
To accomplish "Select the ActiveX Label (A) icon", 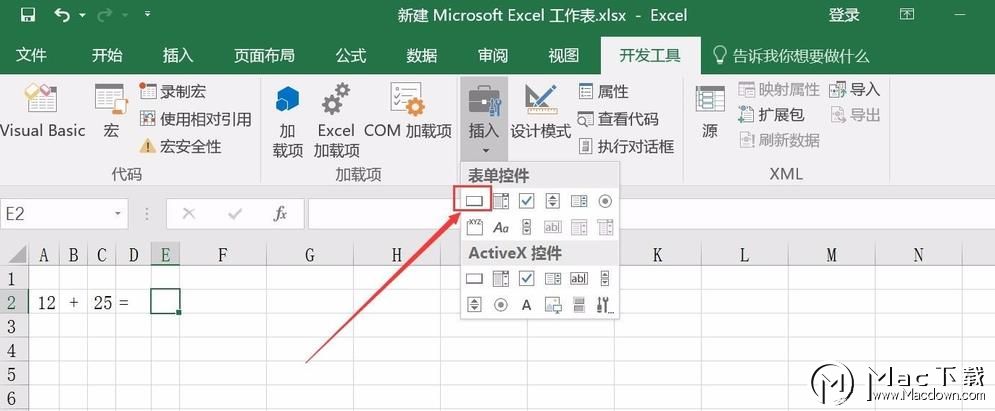I will tap(526, 305).
